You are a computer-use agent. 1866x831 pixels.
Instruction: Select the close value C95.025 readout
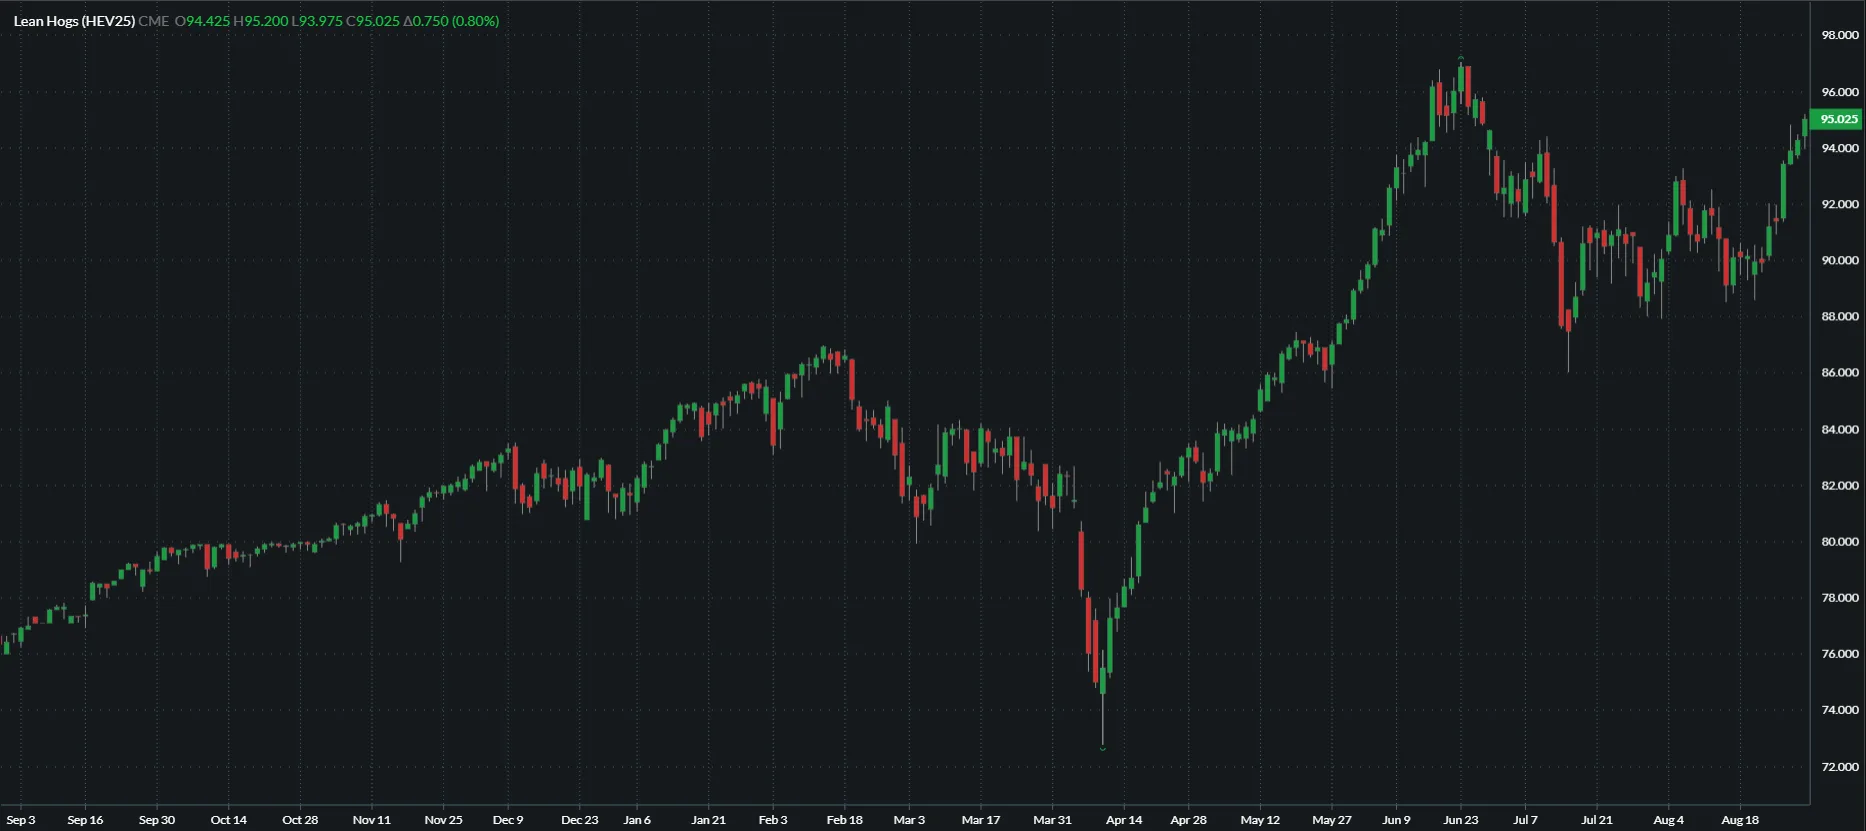(x=373, y=21)
